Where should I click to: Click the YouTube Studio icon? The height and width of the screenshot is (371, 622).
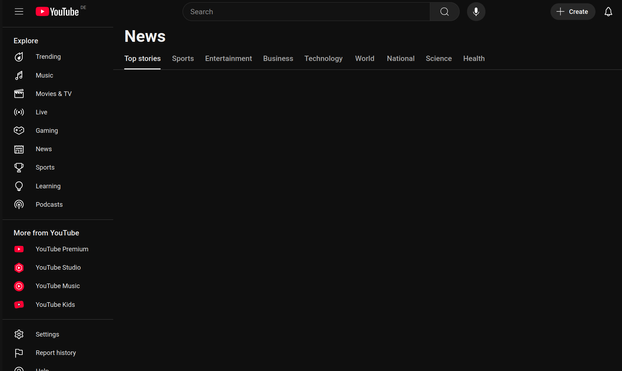pos(19,267)
